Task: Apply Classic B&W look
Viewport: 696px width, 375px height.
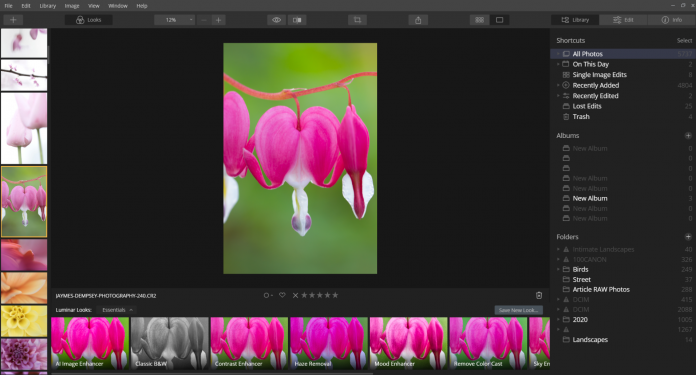Action: (x=170, y=343)
